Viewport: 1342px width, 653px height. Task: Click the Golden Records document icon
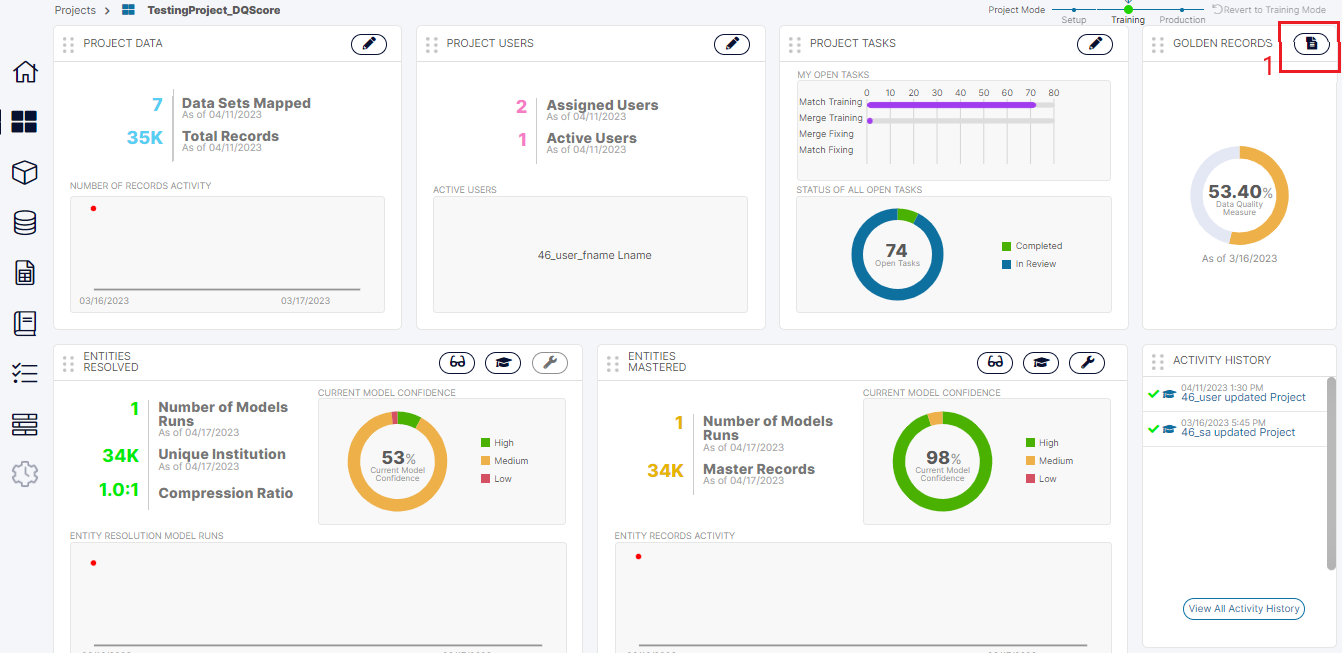click(x=1312, y=44)
